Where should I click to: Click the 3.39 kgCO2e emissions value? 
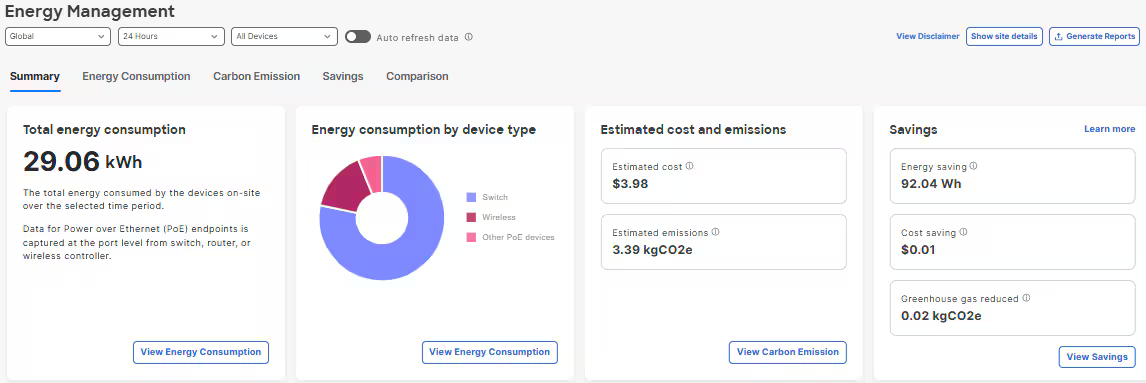coord(653,249)
